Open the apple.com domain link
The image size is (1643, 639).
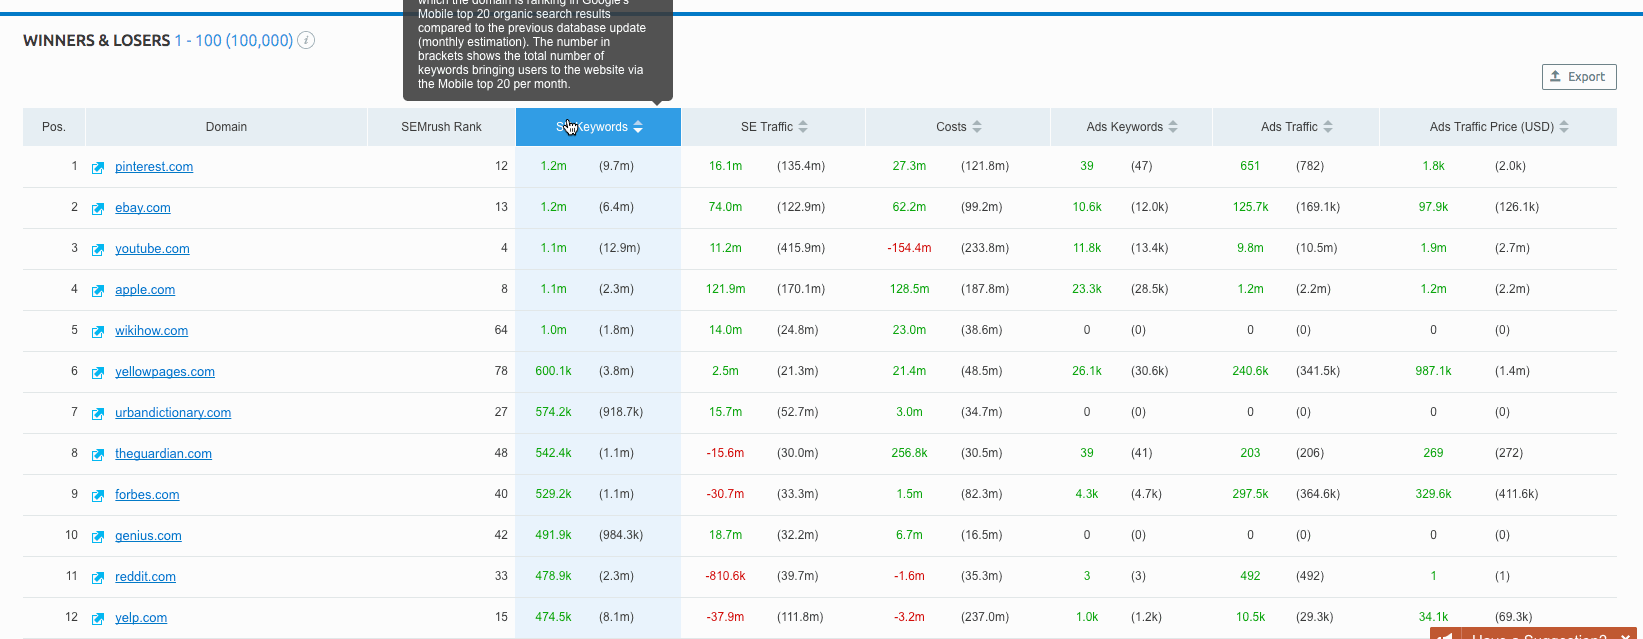tap(145, 290)
